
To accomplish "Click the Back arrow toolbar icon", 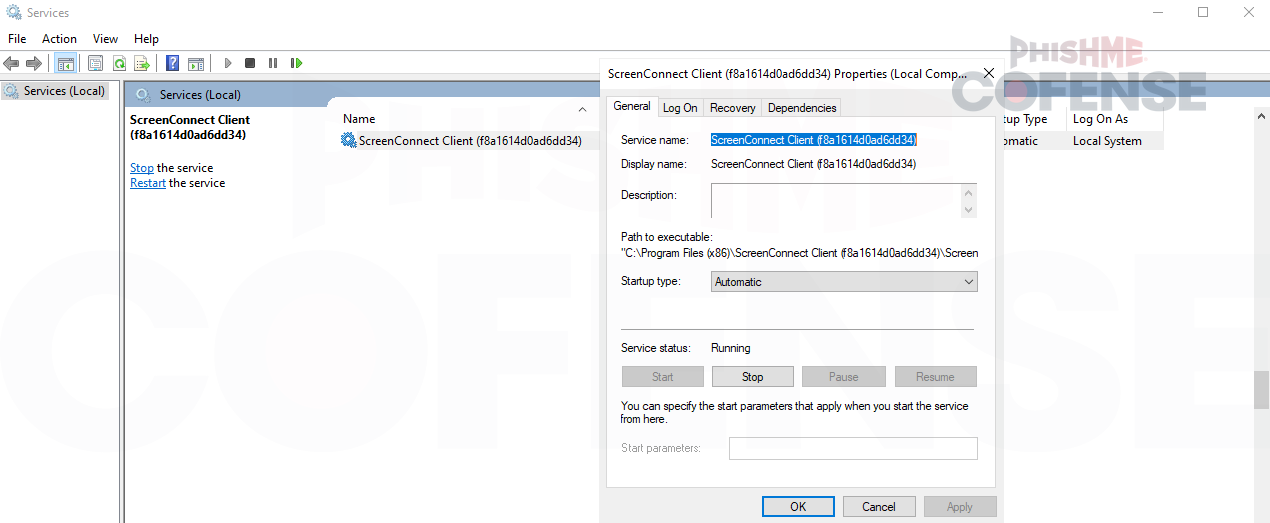I will (x=12, y=63).
